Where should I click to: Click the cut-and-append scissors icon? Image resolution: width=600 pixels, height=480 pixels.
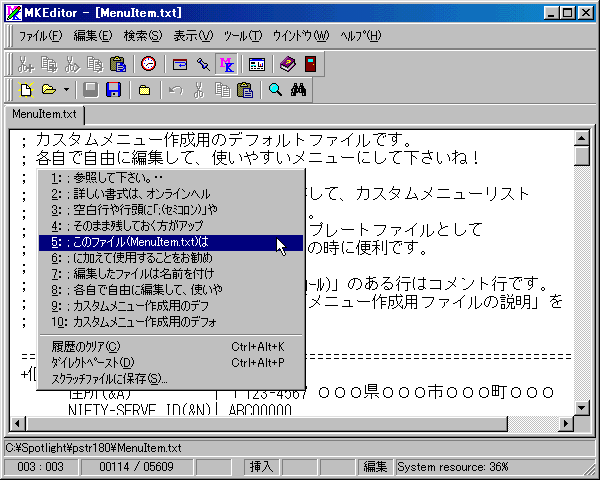pyautogui.click(x=26, y=64)
